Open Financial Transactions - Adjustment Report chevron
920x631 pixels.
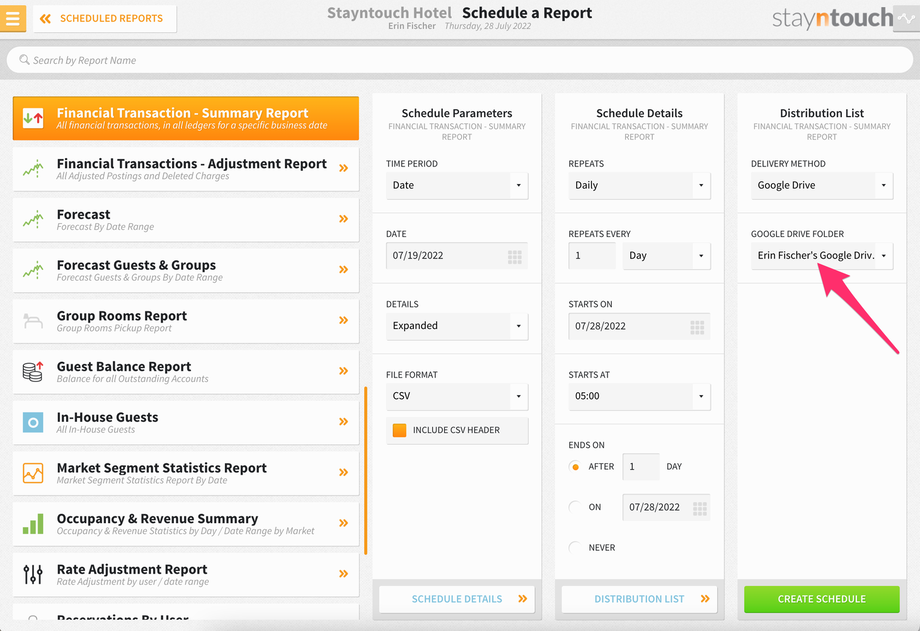343,168
